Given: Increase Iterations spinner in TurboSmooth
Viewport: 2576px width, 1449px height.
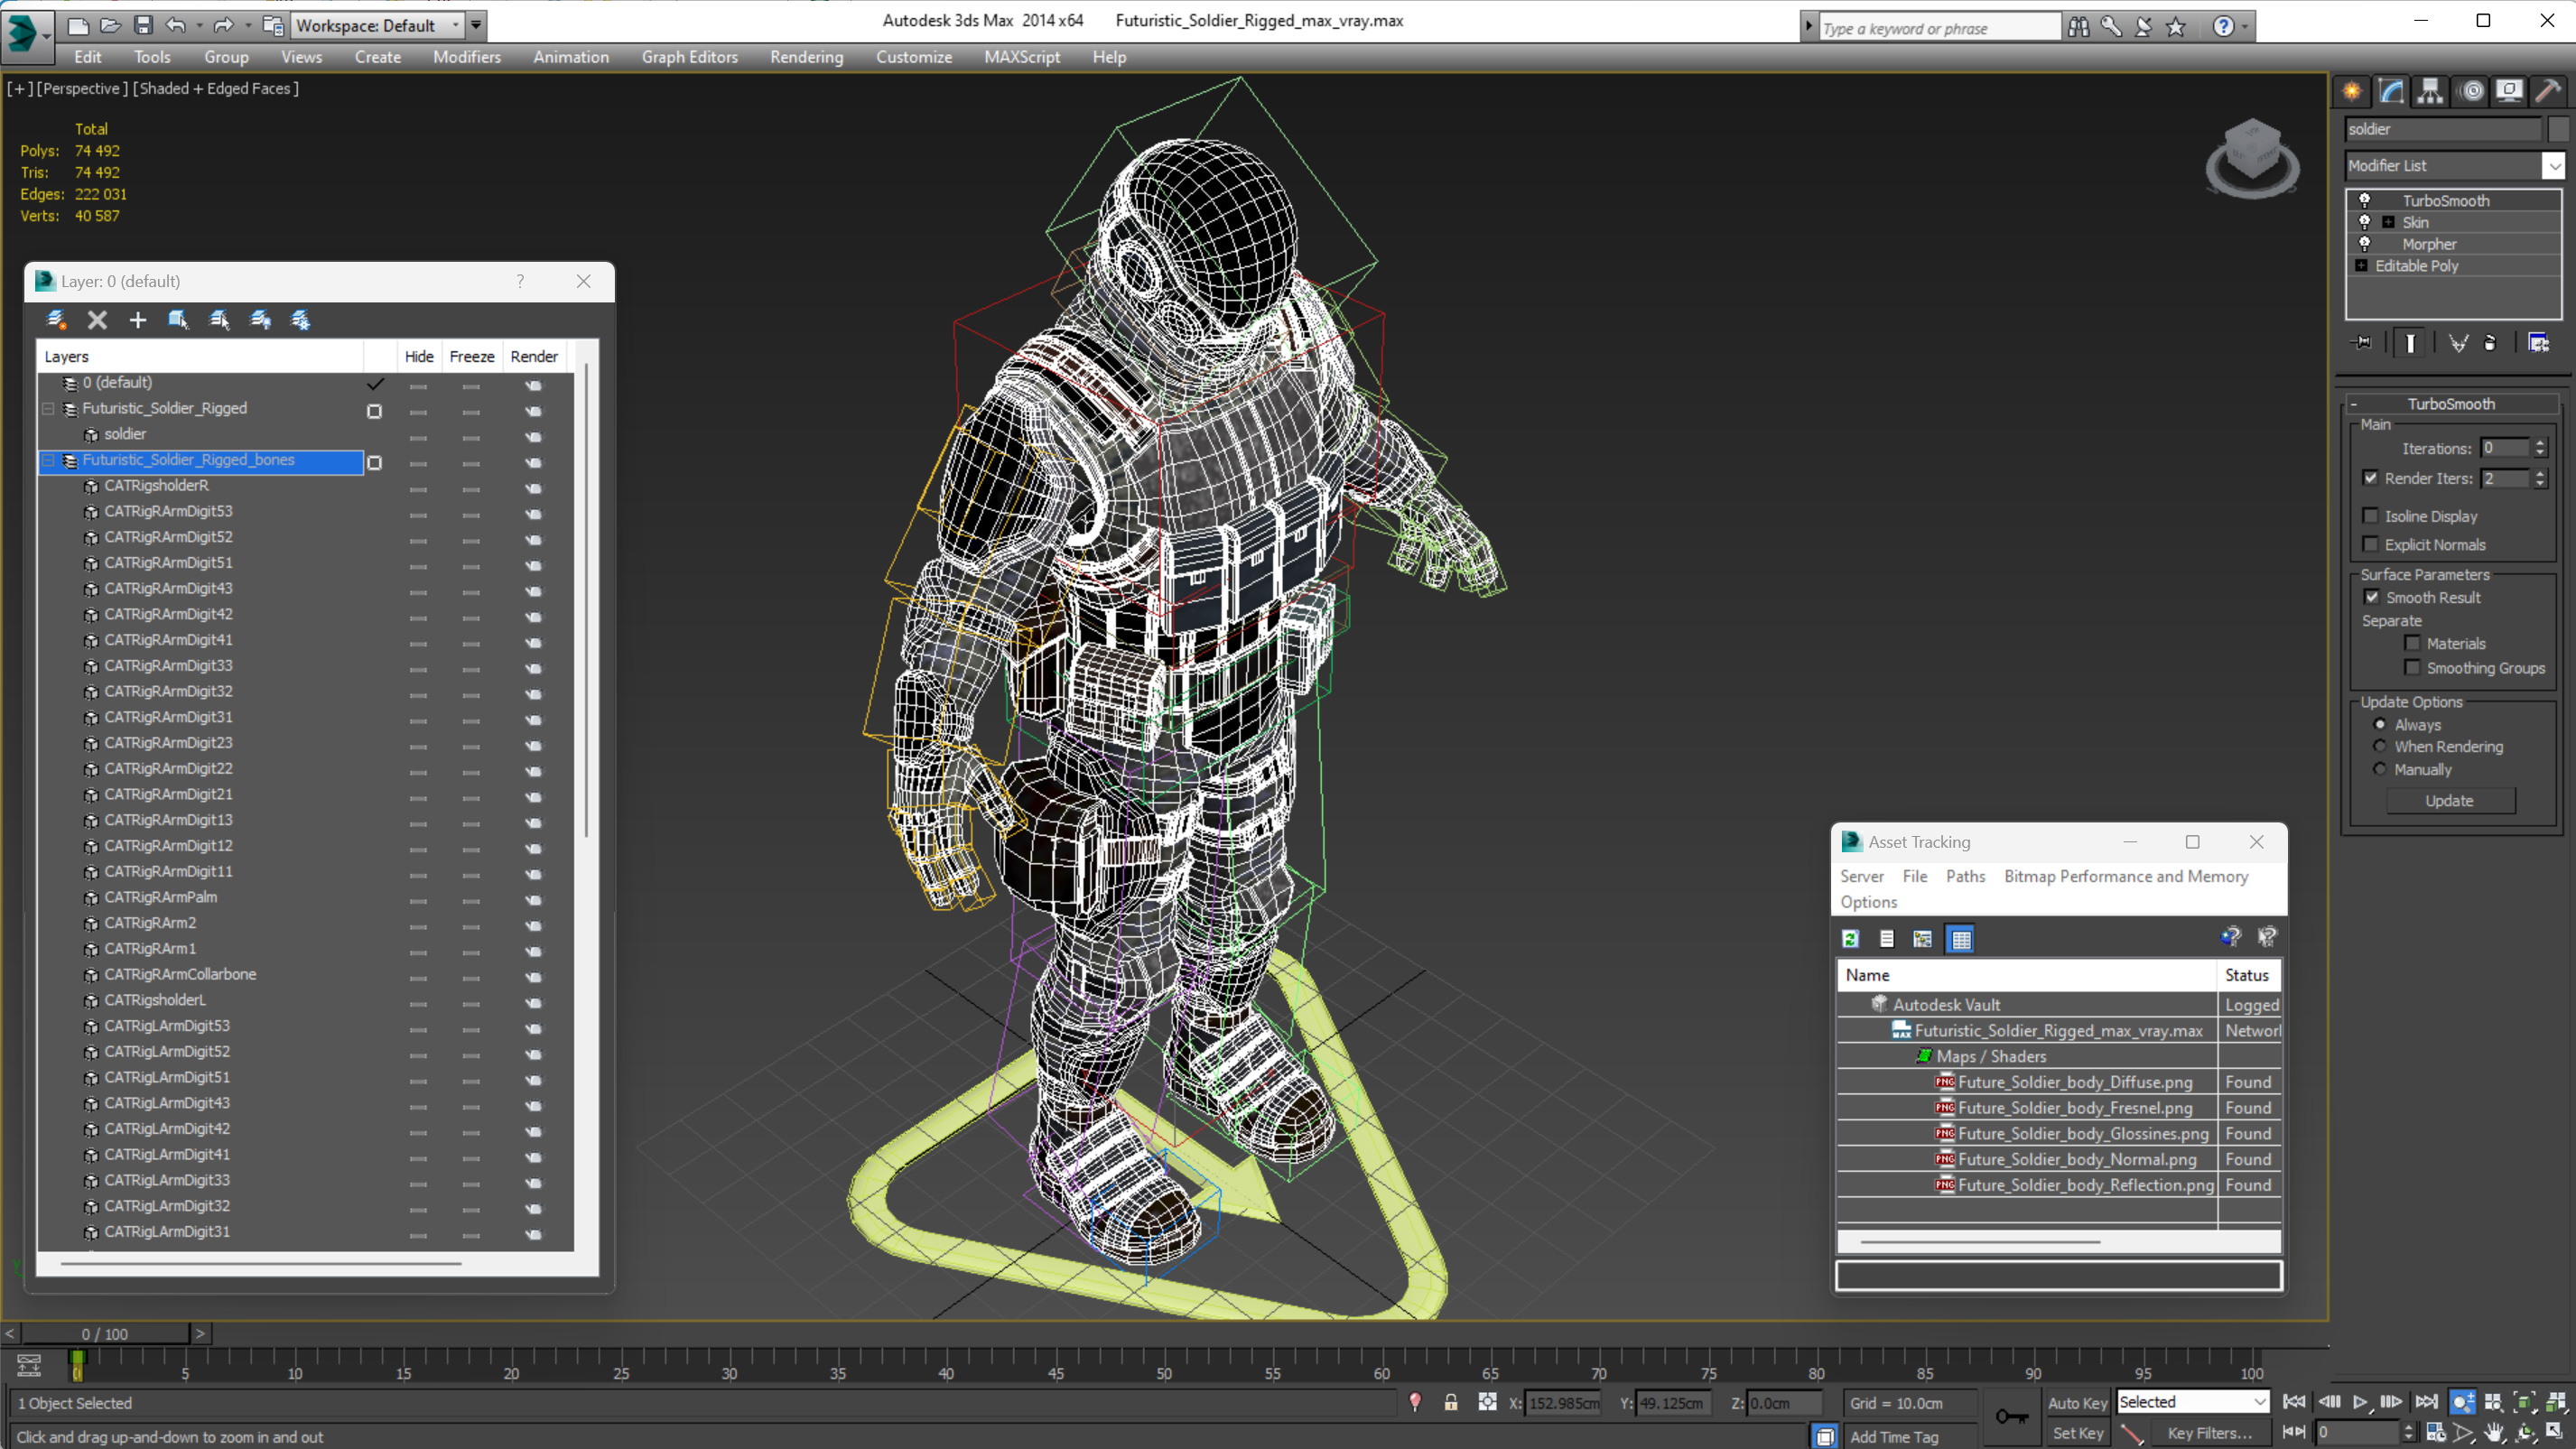Looking at the screenshot, I should point(2540,443).
